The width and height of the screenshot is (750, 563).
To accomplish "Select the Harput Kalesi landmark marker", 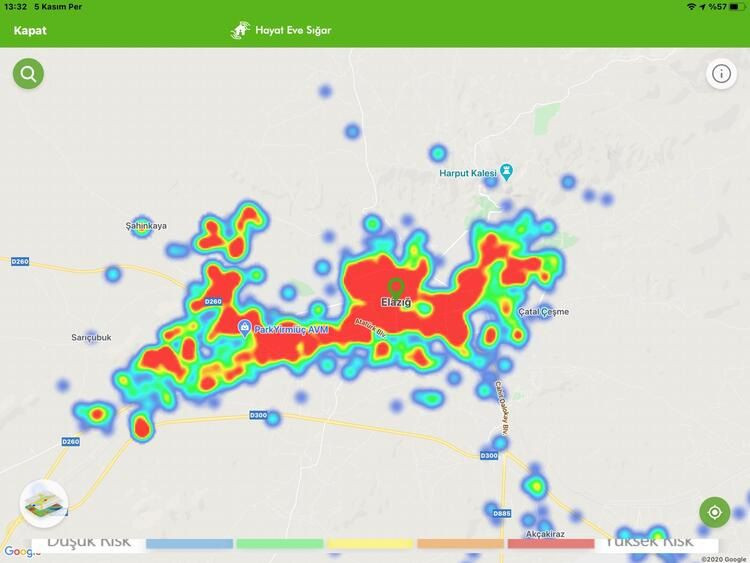I will pos(506,173).
